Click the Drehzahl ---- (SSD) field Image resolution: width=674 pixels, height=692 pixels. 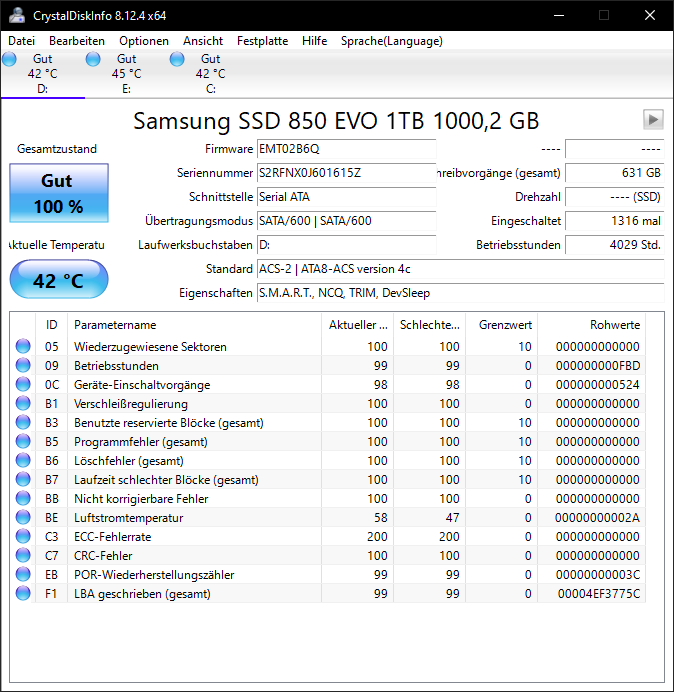(614, 196)
